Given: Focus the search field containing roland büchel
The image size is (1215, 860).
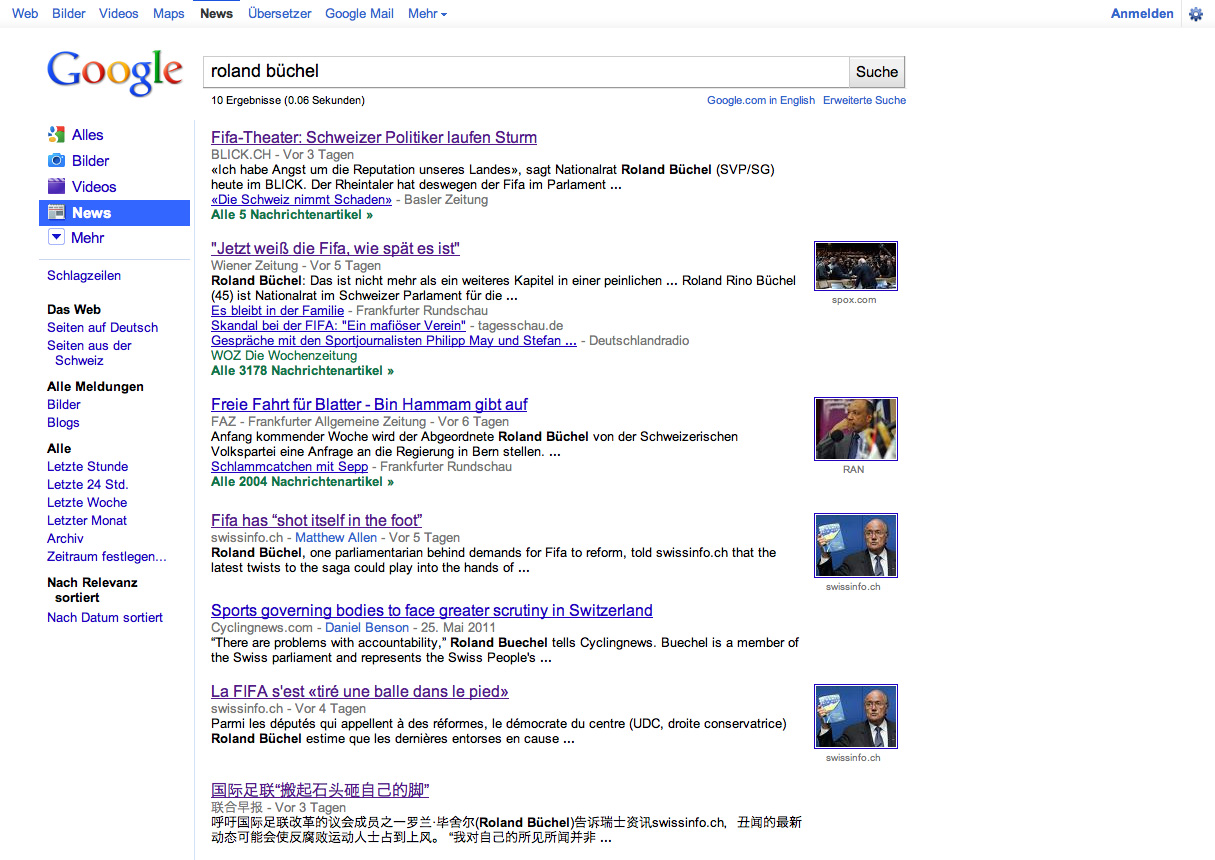Looking at the screenshot, I should [526, 72].
